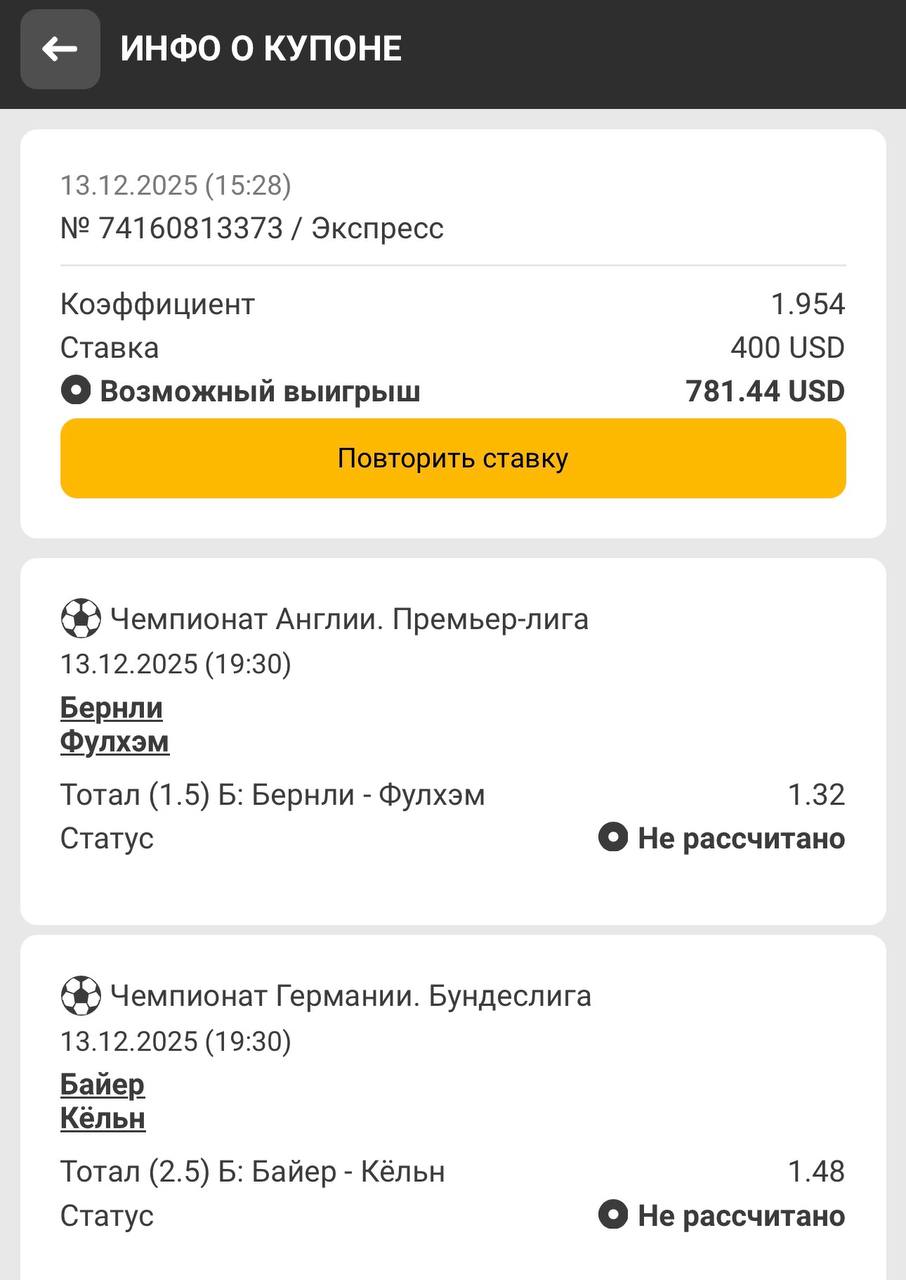Click the Чемпионат Германии. Бундеслига label
Viewport: 906px width, 1280px height.
[350, 997]
